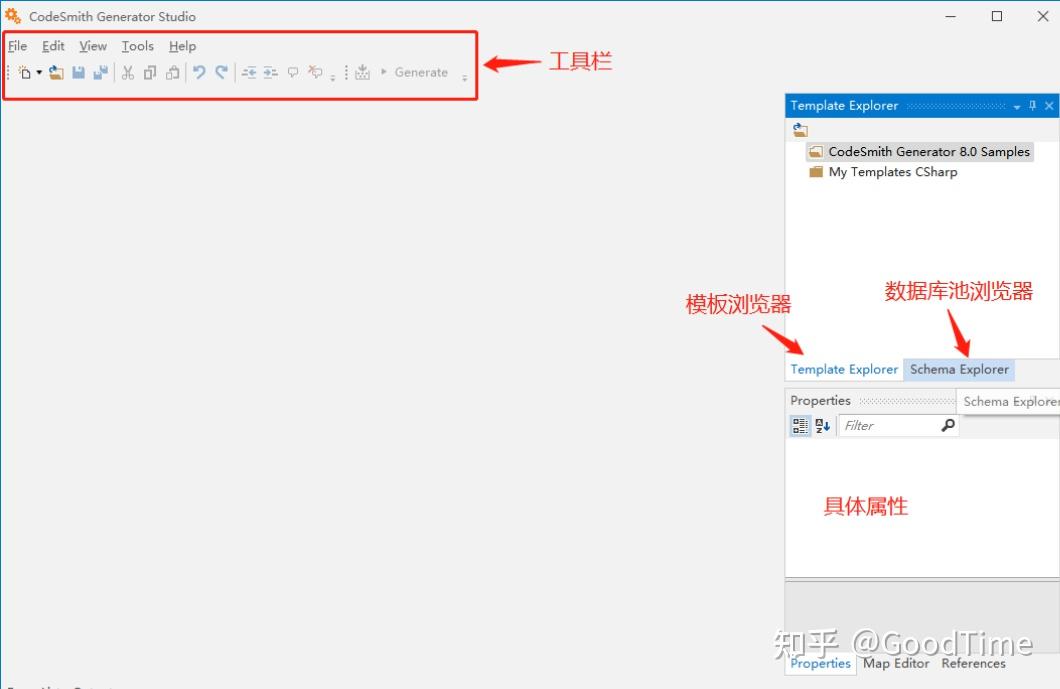Viewport: 1060px width, 689px height.
Task: Switch to the Map Editor view
Action: pos(896,663)
